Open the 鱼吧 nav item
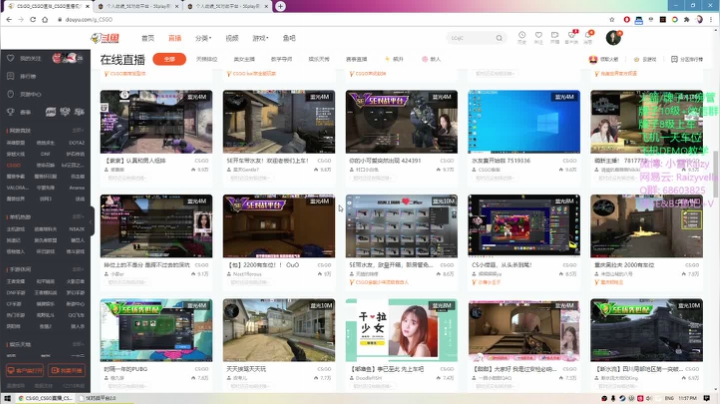 coord(289,38)
